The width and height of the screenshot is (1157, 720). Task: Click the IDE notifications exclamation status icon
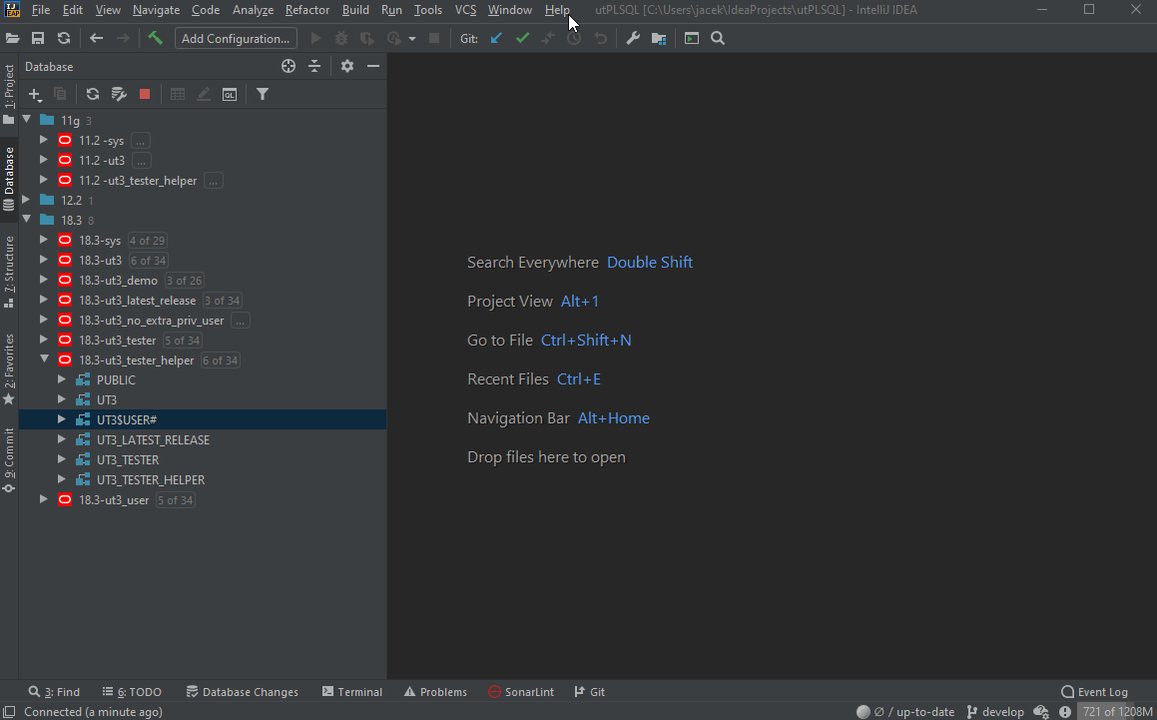pos(1065,712)
